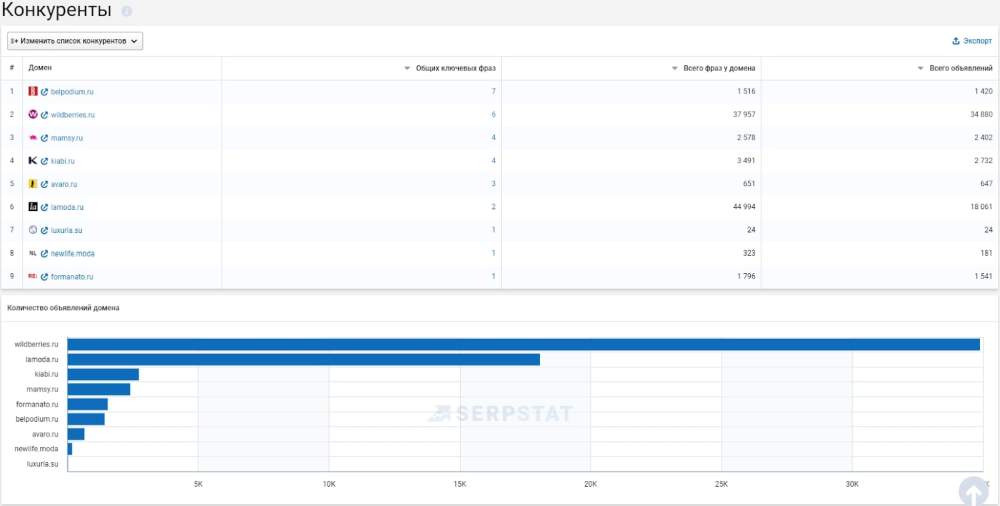Click the Экспорт button
The height and width of the screenshot is (506, 1000).
(x=971, y=41)
